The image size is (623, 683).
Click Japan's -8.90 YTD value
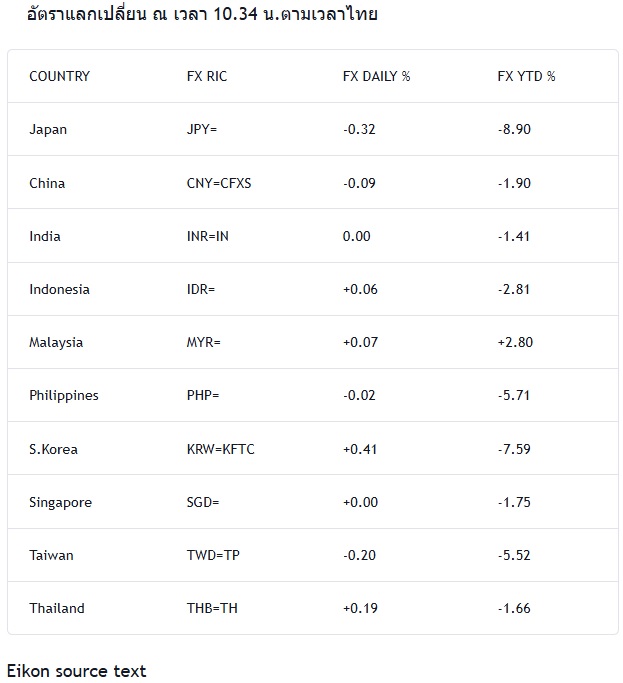[x=514, y=129]
